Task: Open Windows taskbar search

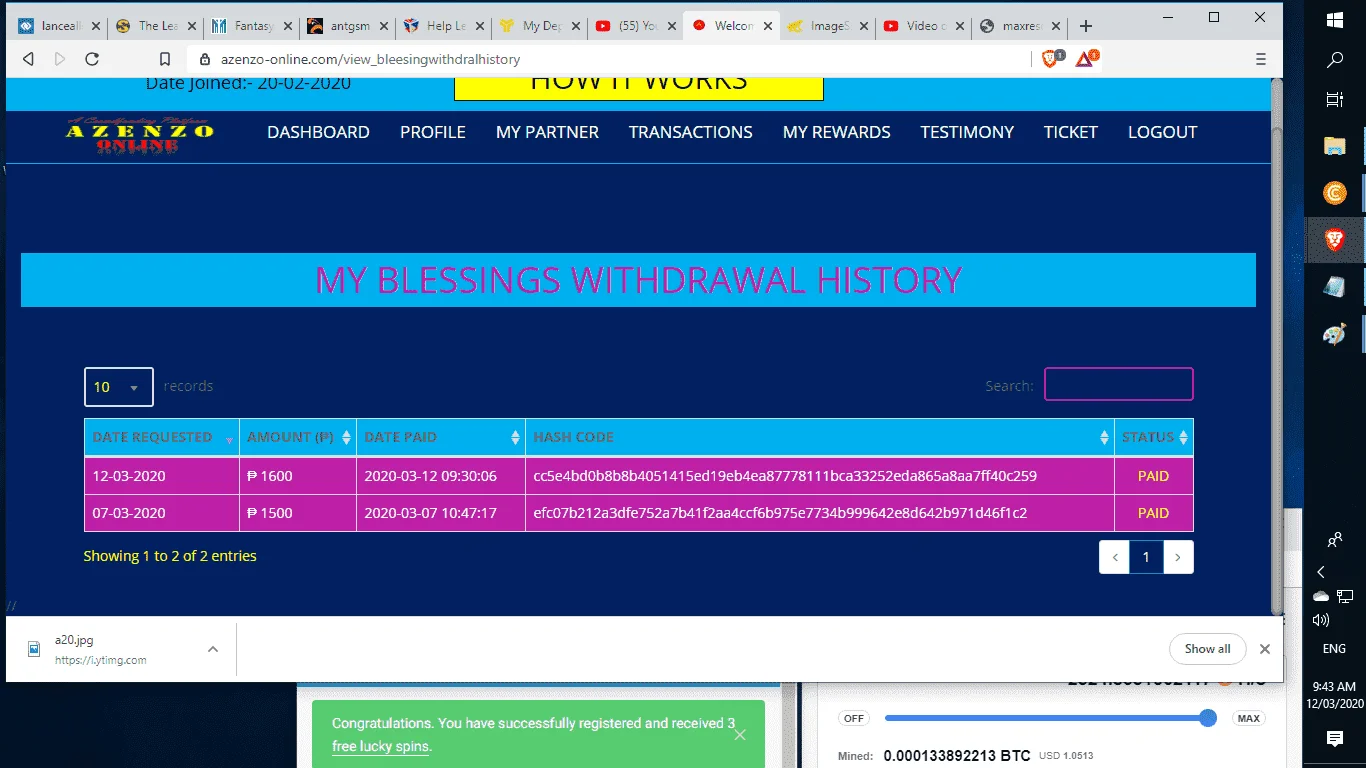Action: (1335, 60)
